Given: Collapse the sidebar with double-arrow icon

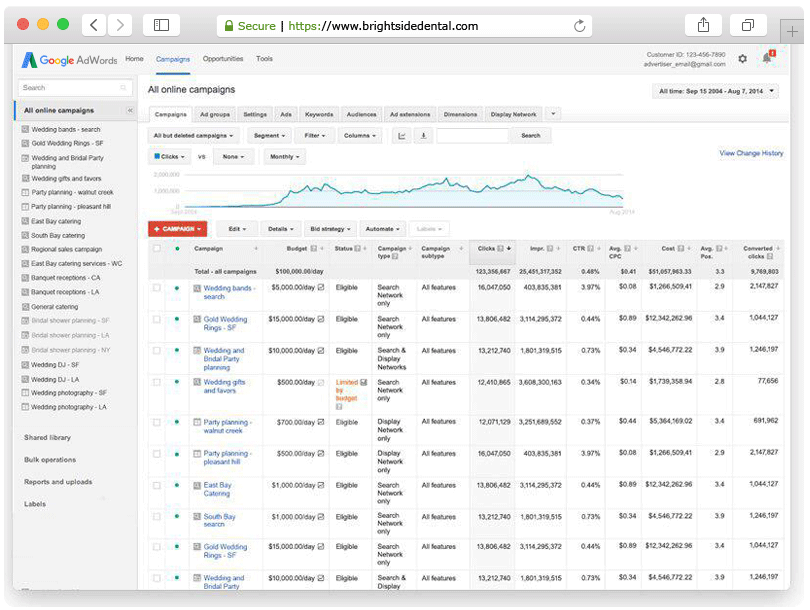Looking at the screenshot, I should (130, 111).
